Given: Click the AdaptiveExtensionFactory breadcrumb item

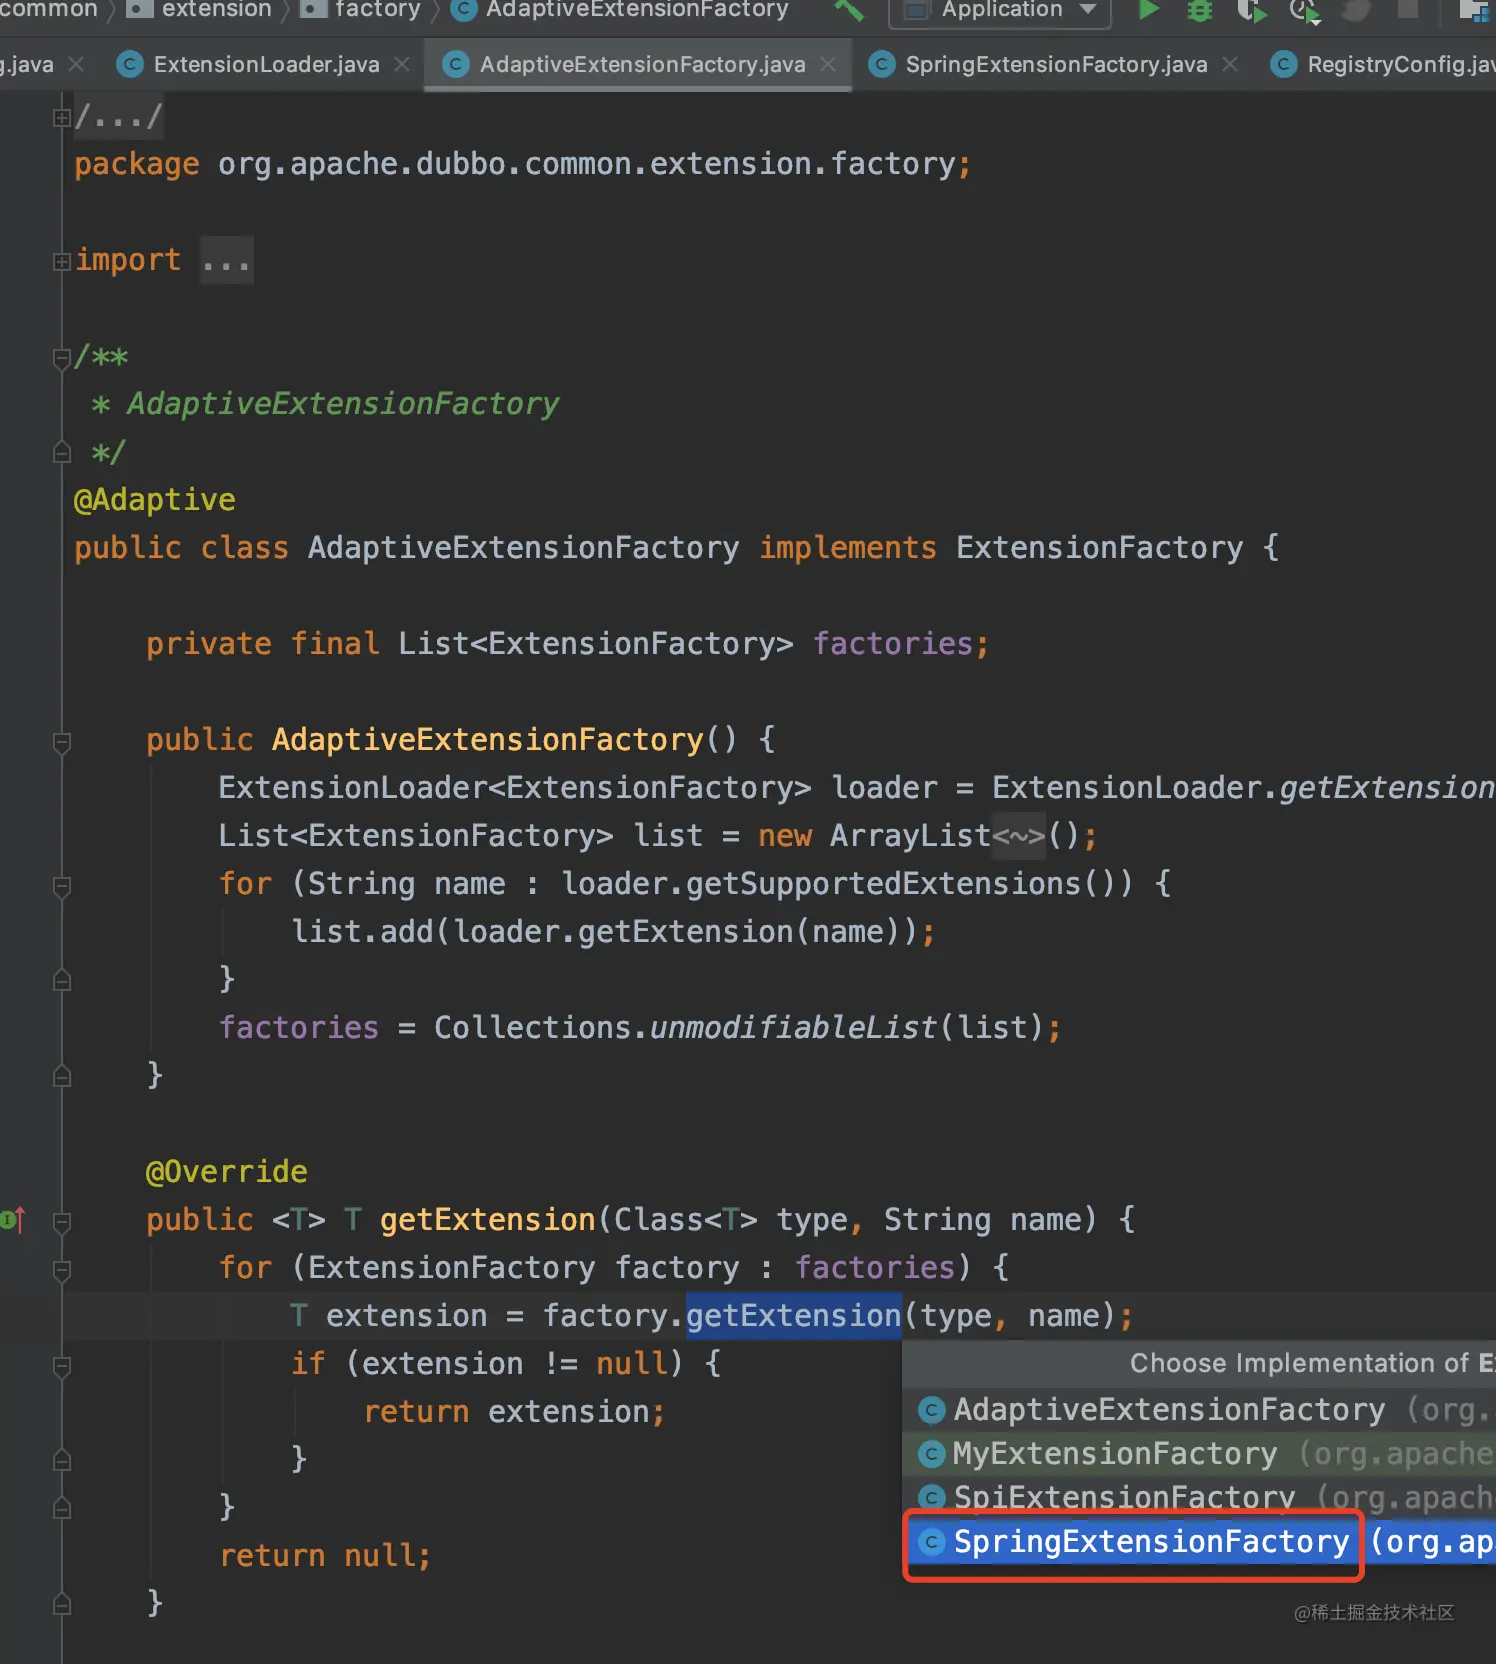Looking at the screenshot, I should [x=637, y=10].
